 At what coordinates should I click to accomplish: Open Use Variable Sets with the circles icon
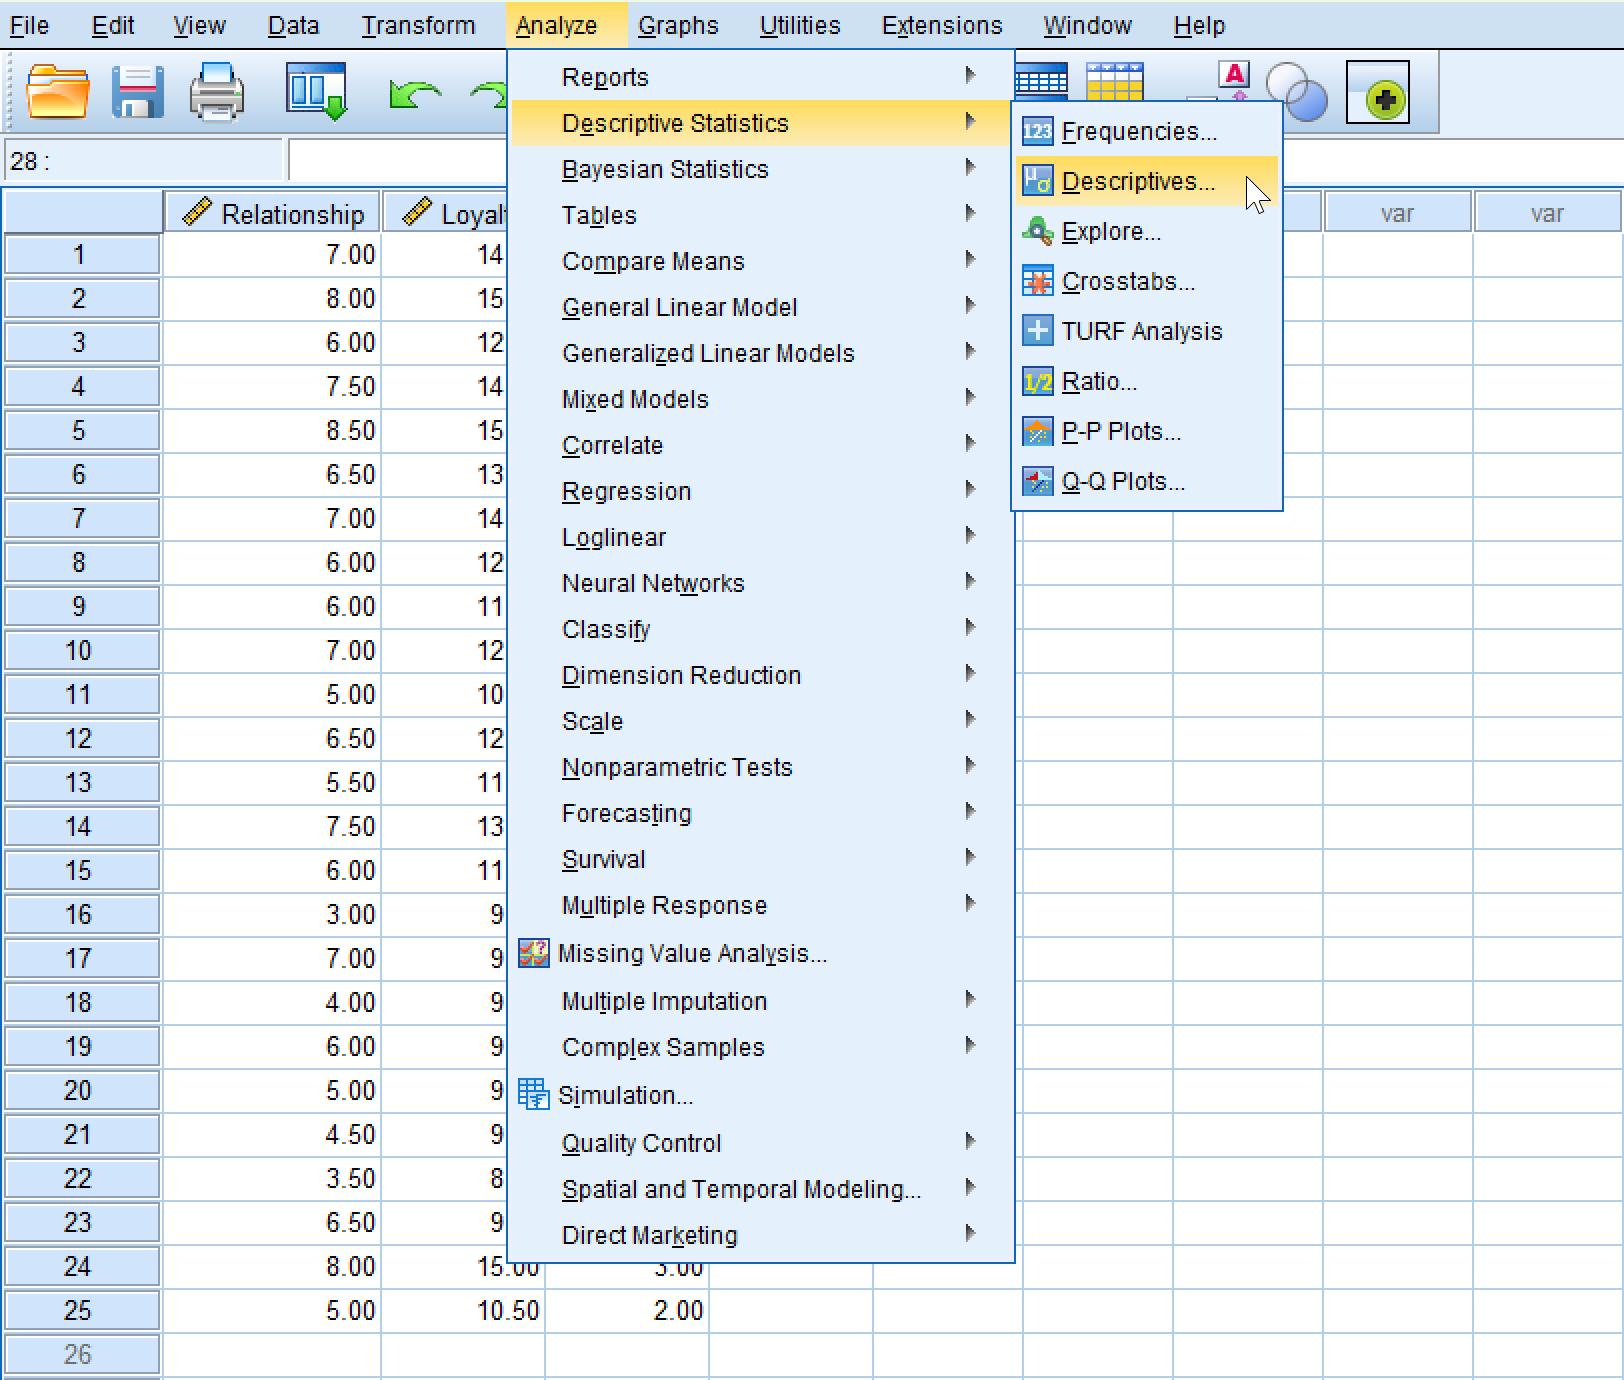(1297, 92)
